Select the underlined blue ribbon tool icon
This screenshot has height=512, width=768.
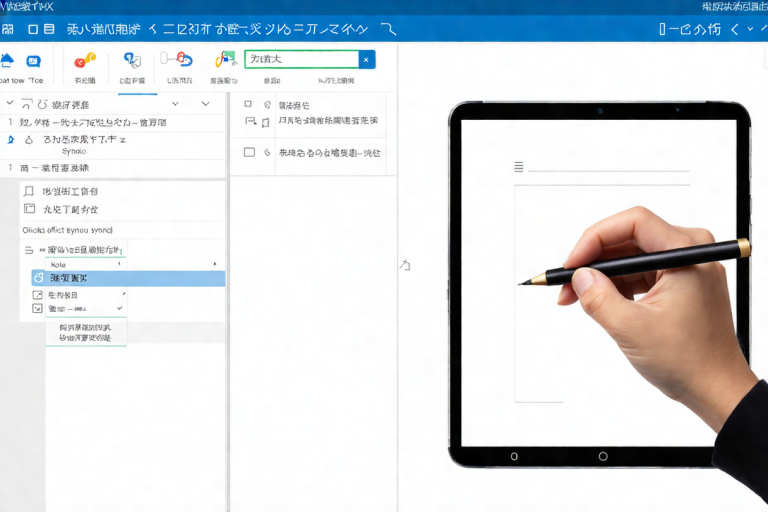(131, 60)
